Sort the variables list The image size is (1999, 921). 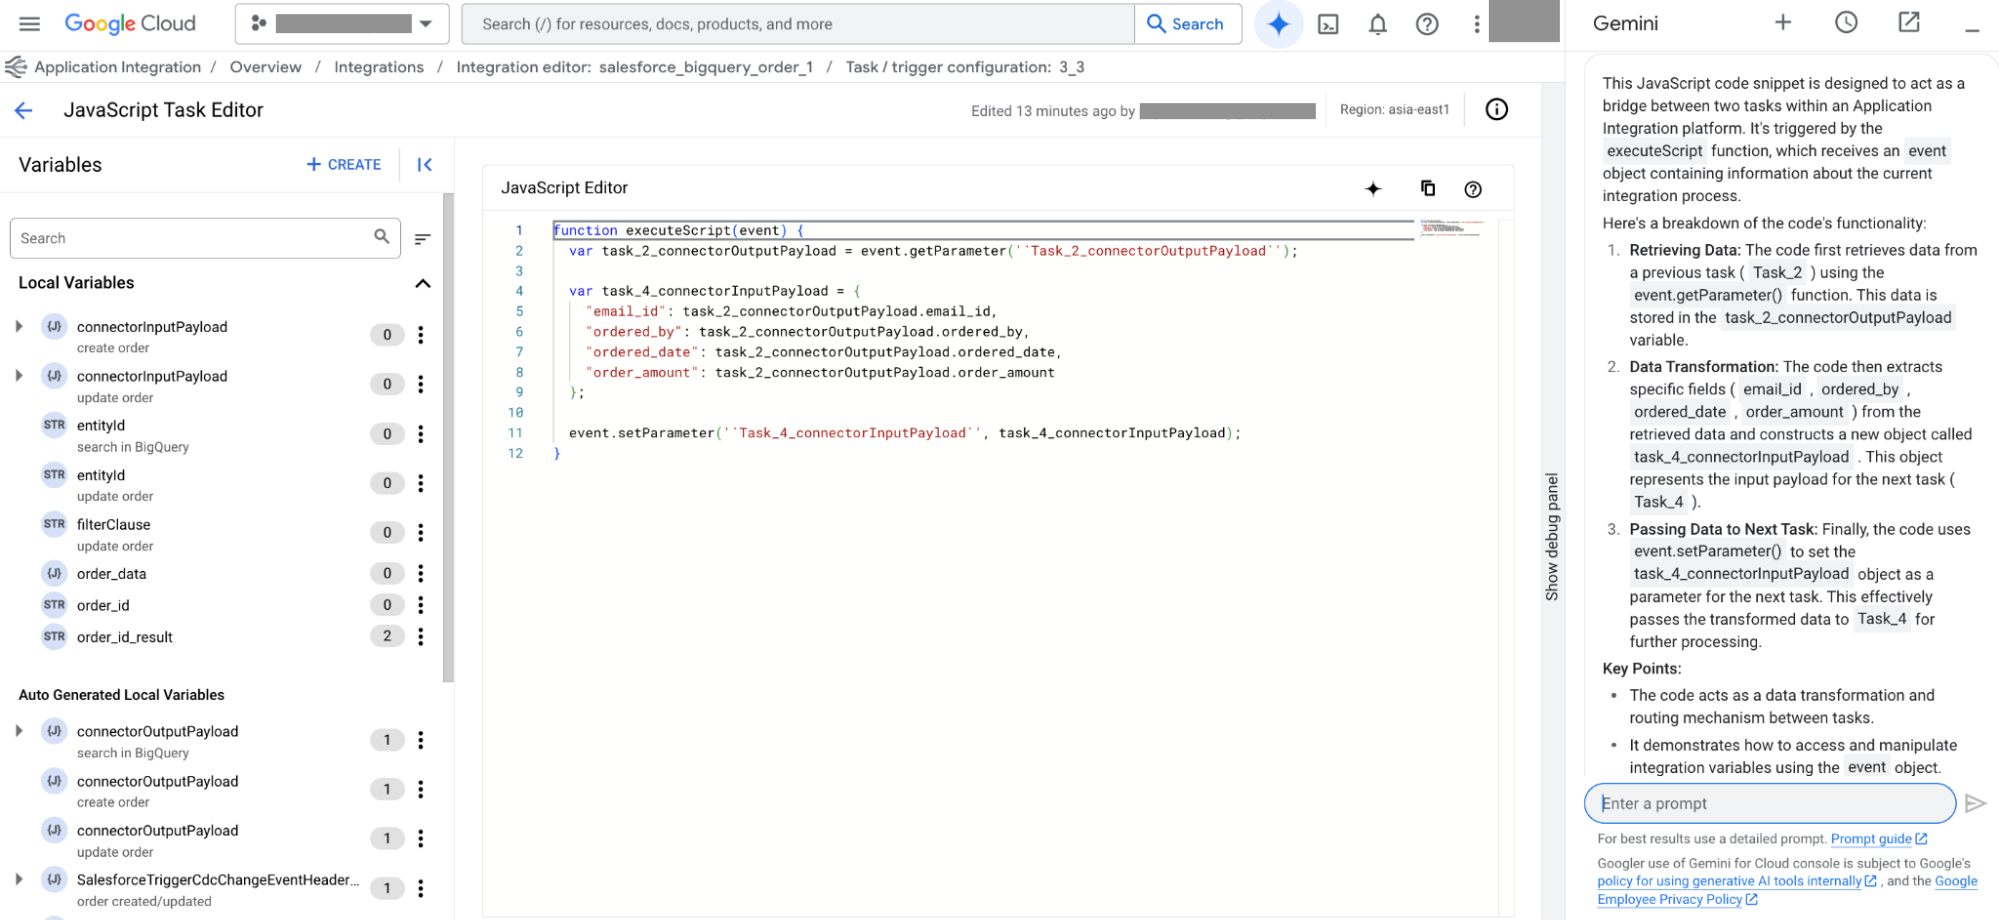(x=421, y=238)
